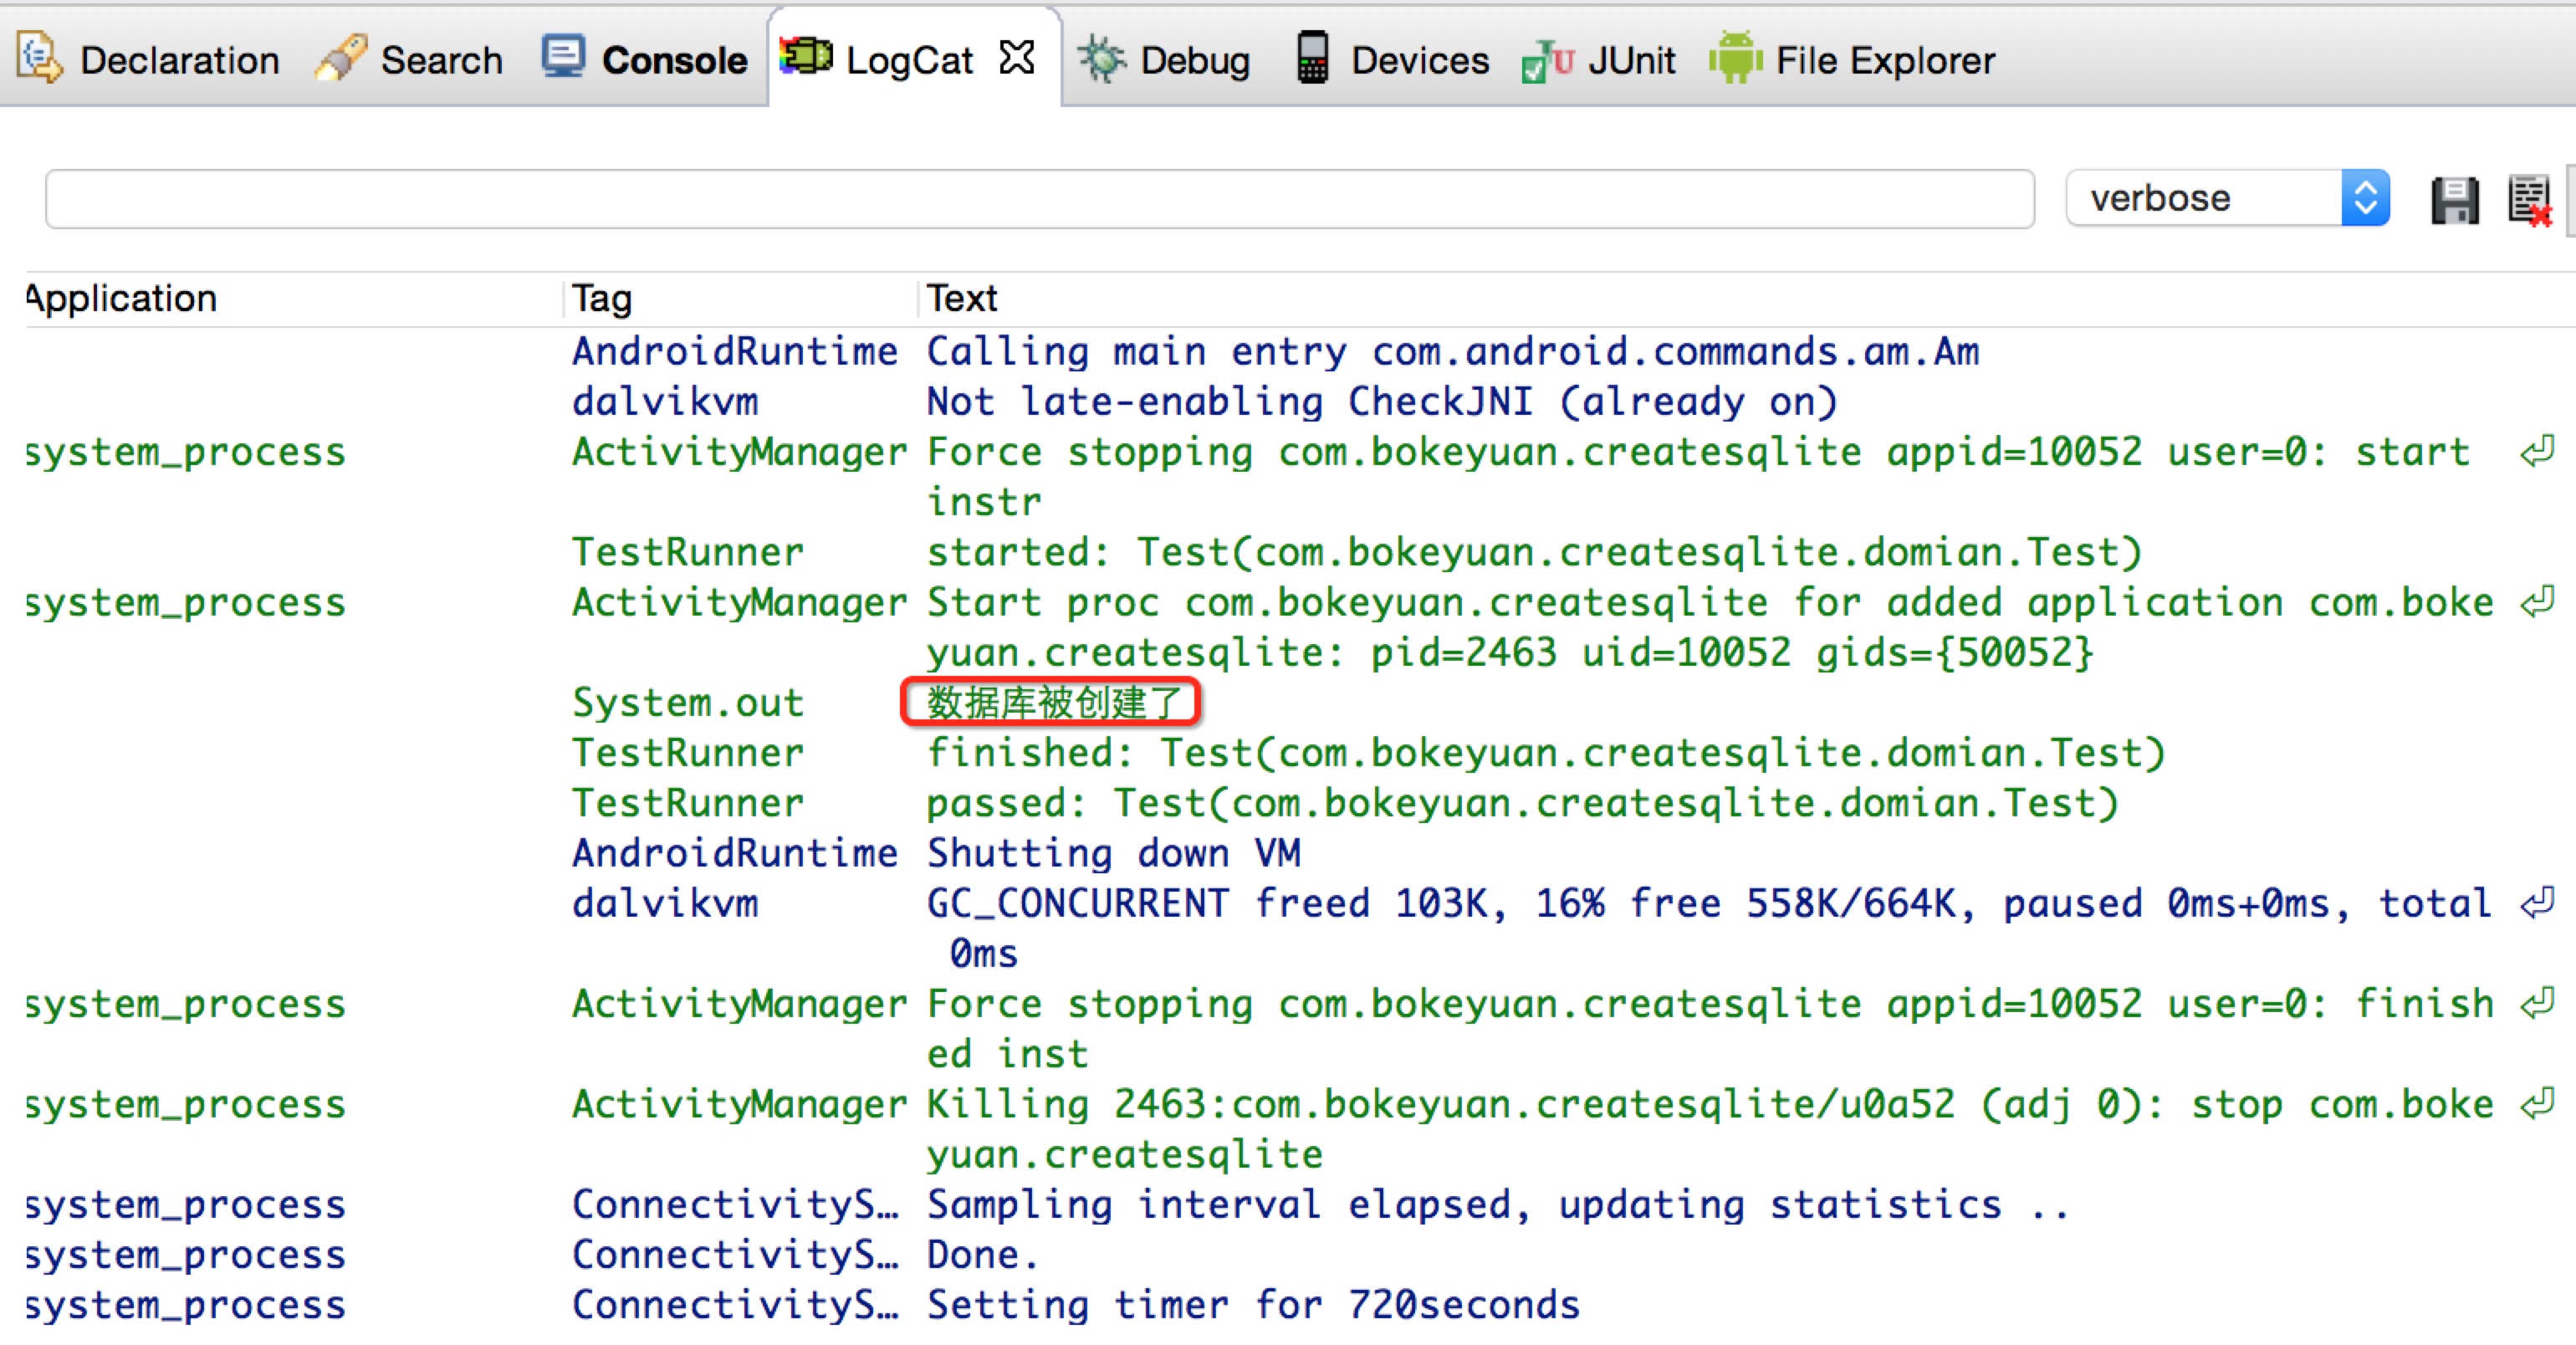Click the File Explorer android icon
Viewport: 2576px width, 1345px height.
tap(1735, 58)
